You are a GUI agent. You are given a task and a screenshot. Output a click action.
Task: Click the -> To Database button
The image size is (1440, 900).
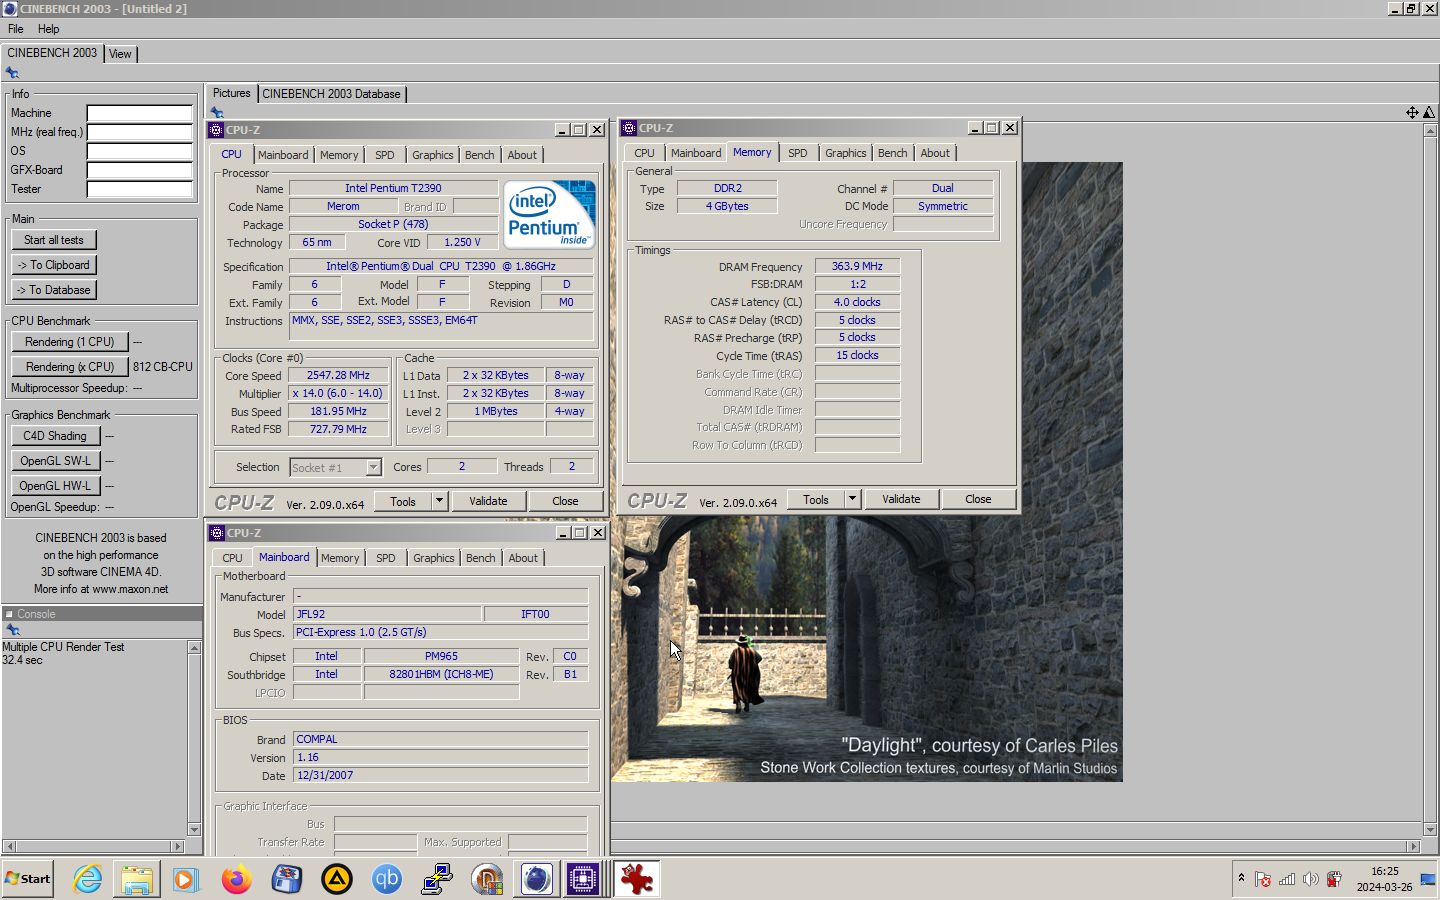pos(54,290)
